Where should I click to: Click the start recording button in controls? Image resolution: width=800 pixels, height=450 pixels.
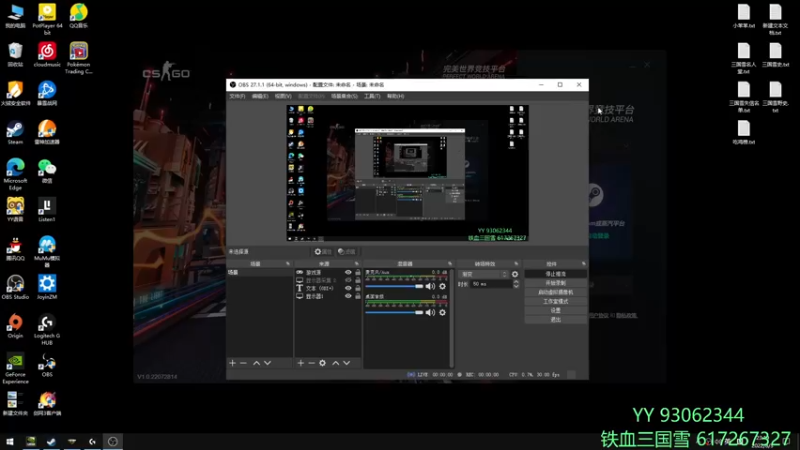[556, 283]
